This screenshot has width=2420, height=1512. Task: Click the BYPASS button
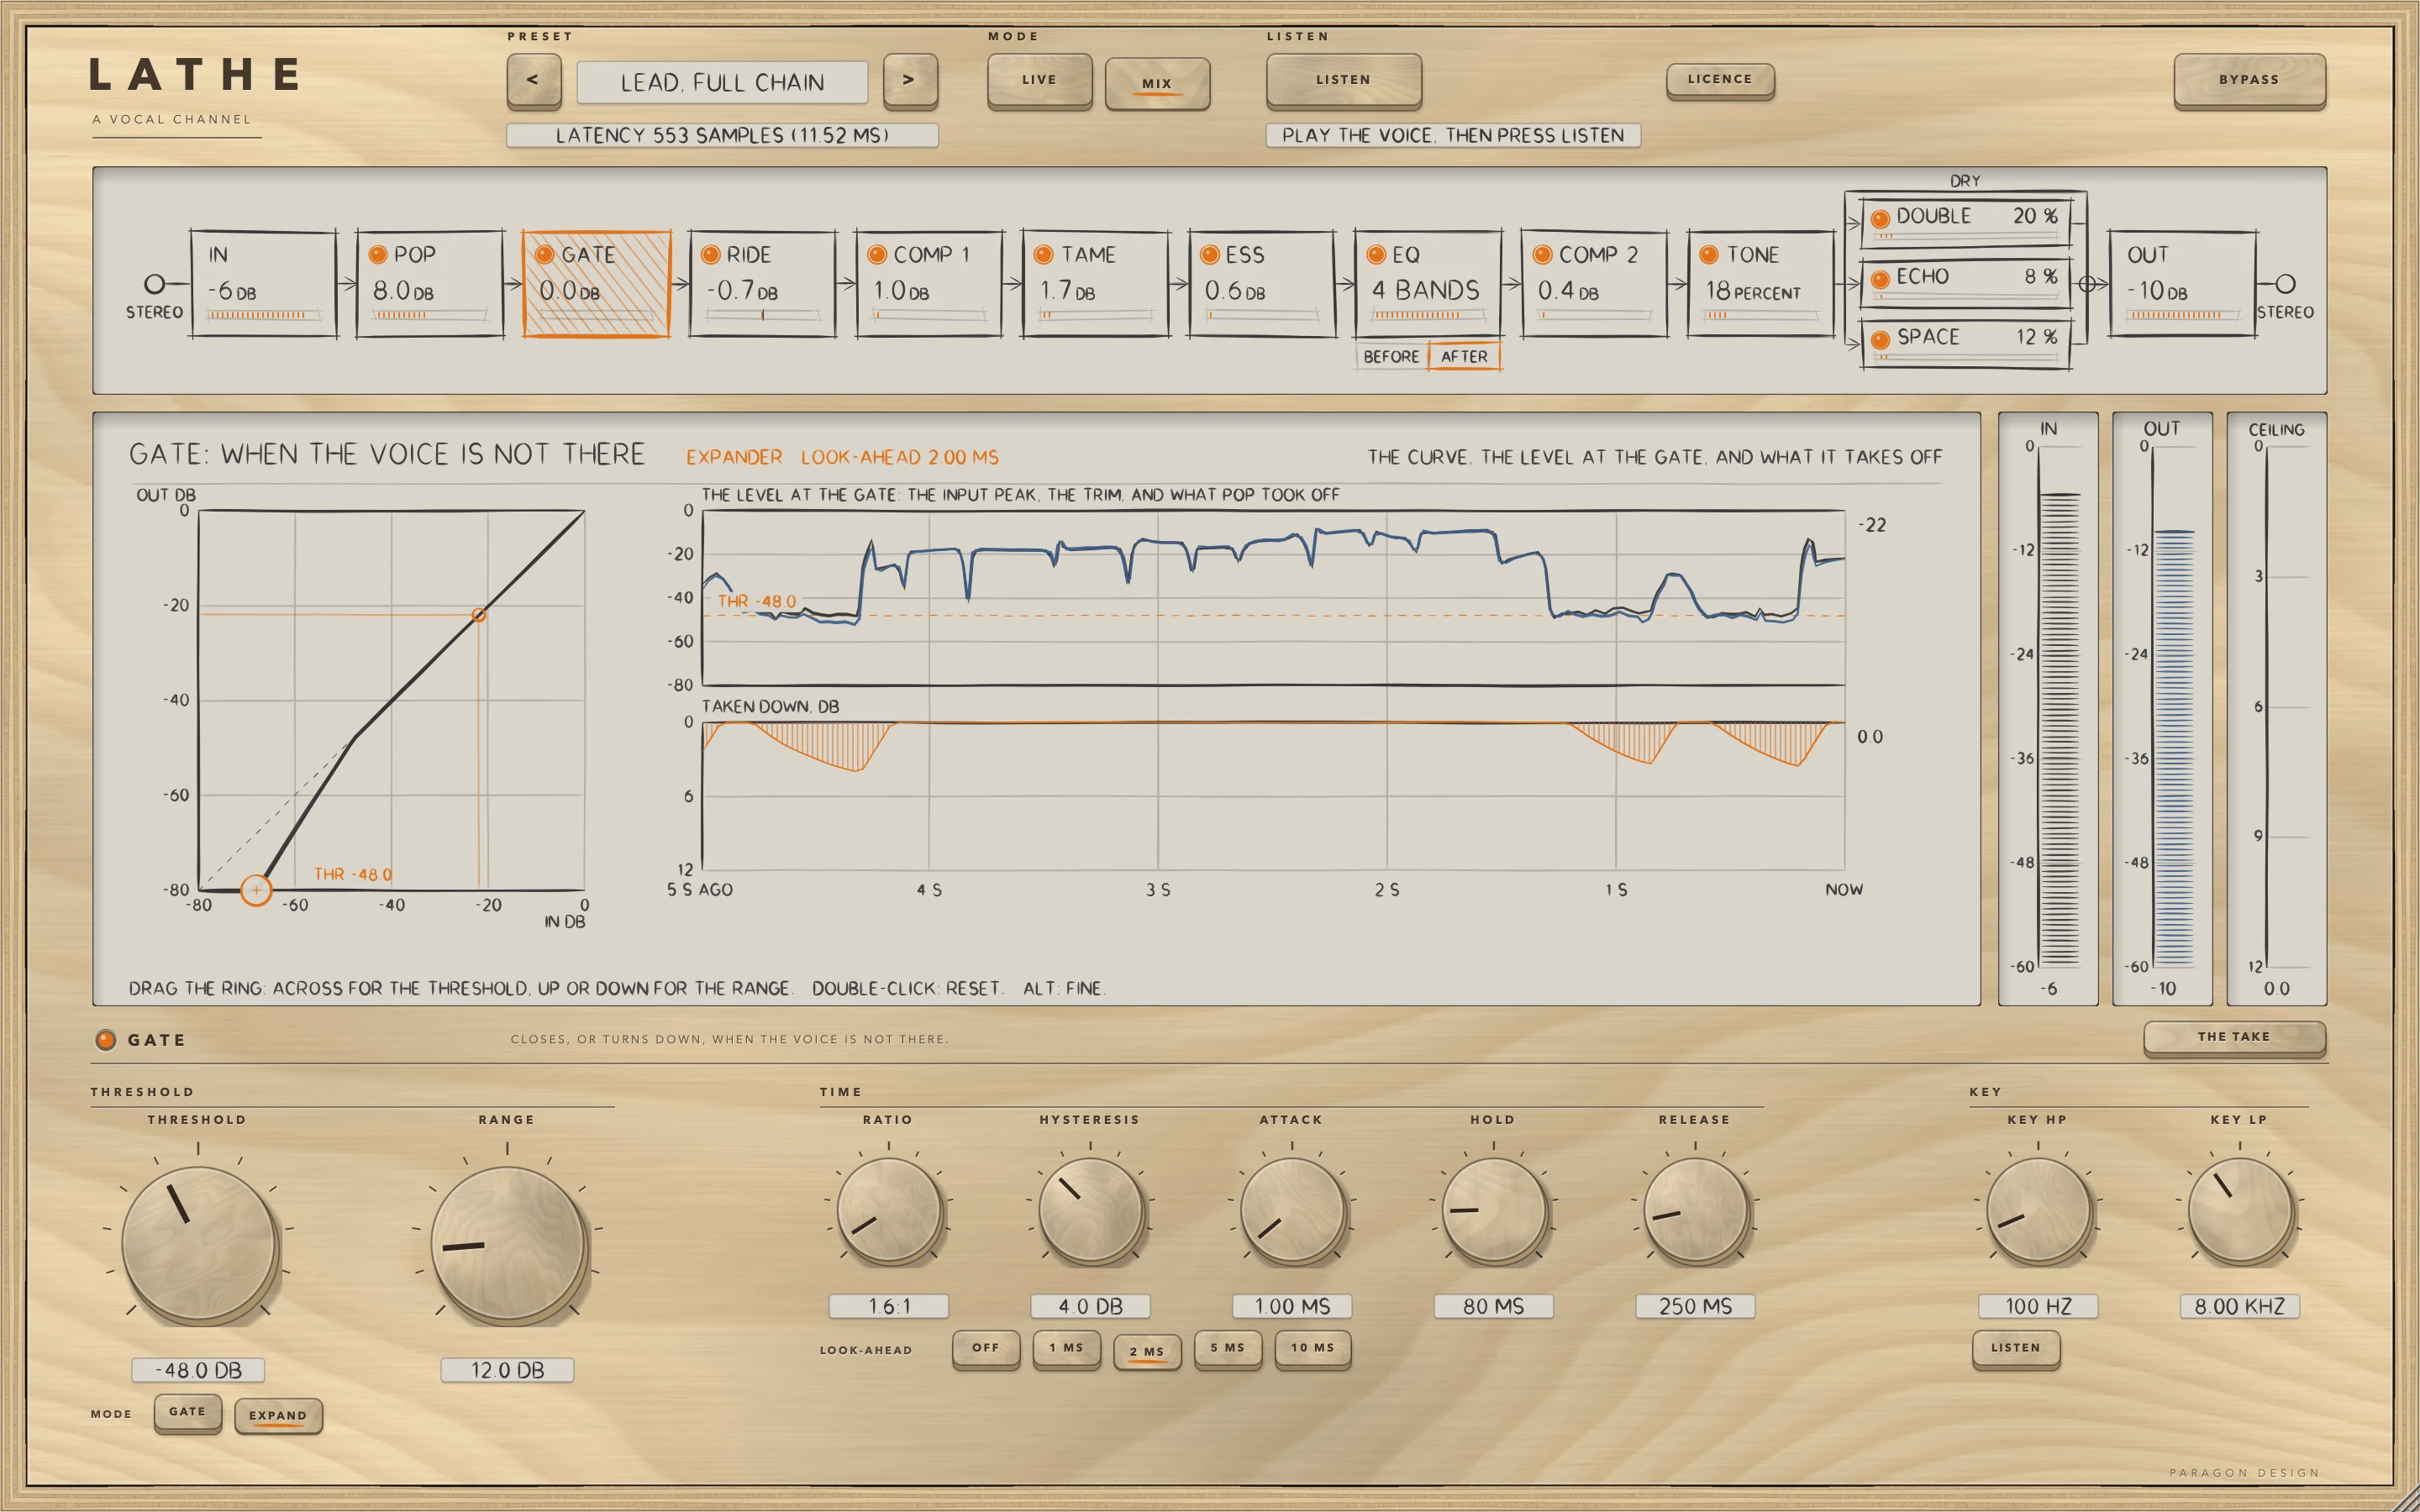[x=2249, y=80]
